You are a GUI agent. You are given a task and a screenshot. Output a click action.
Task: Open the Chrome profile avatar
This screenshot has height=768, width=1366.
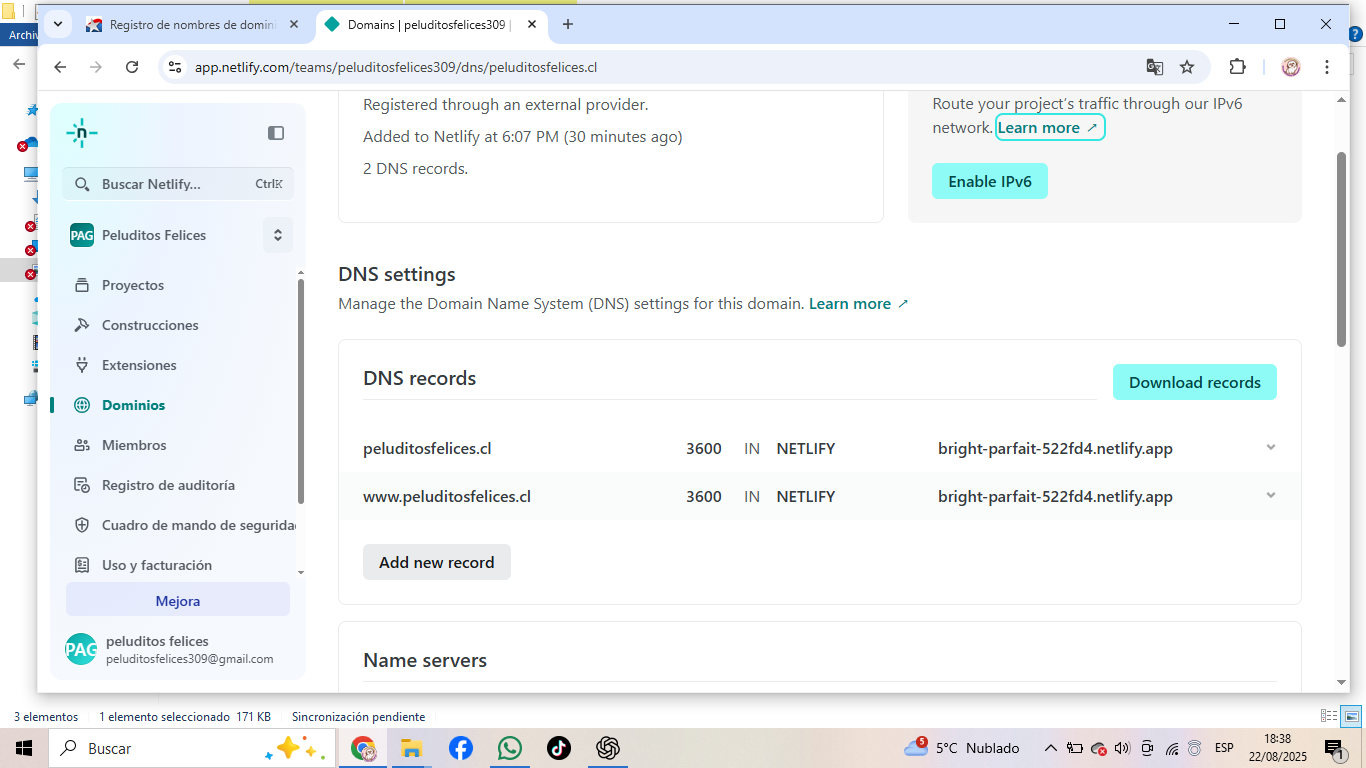tap(1291, 67)
